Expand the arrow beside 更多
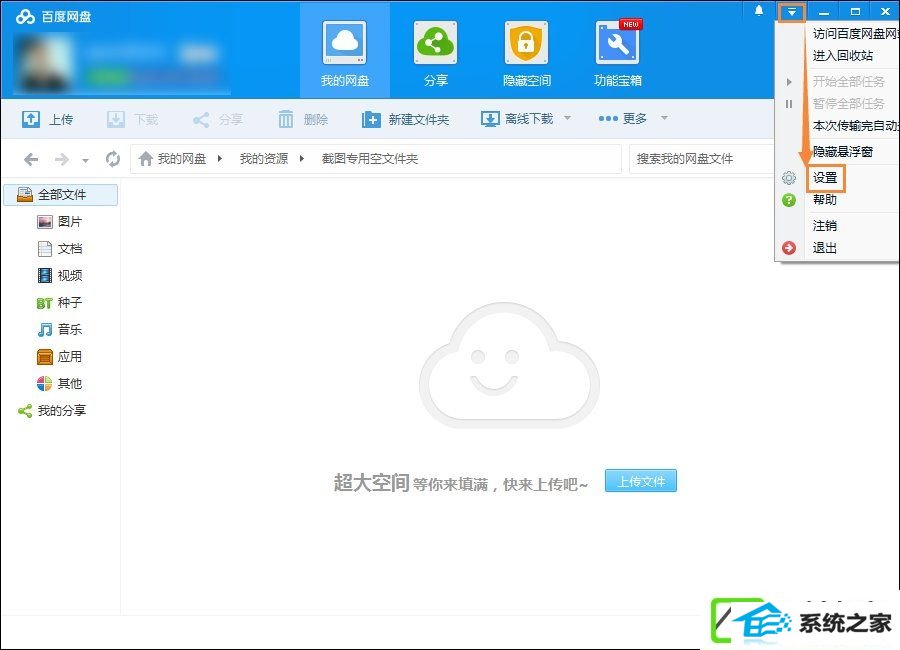Screen dimensions: 900x650 [x=664, y=118]
